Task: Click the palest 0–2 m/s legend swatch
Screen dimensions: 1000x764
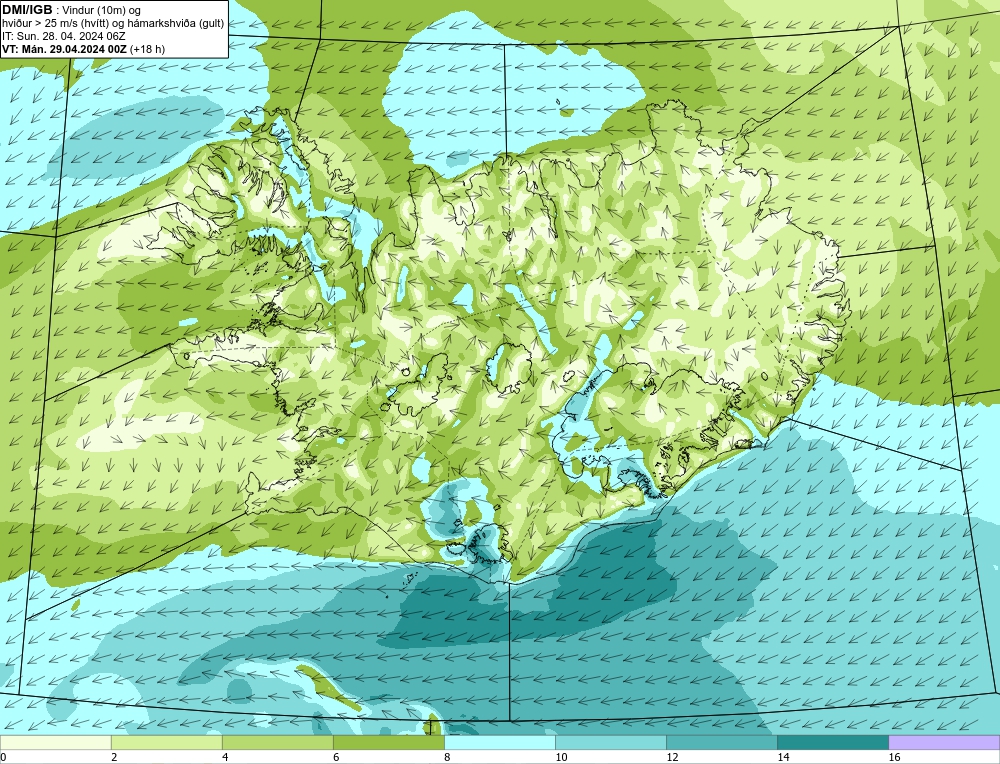Action: tap(55, 742)
